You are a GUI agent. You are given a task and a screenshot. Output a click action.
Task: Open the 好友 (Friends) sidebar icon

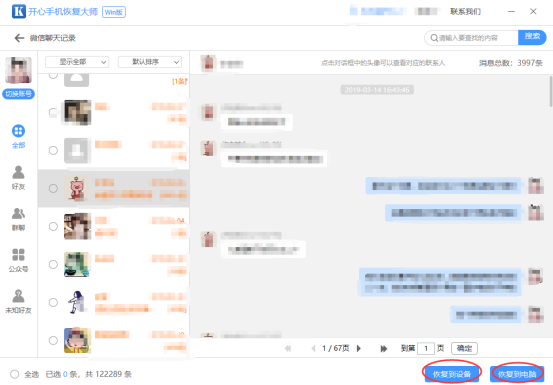(x=18, y=172)
